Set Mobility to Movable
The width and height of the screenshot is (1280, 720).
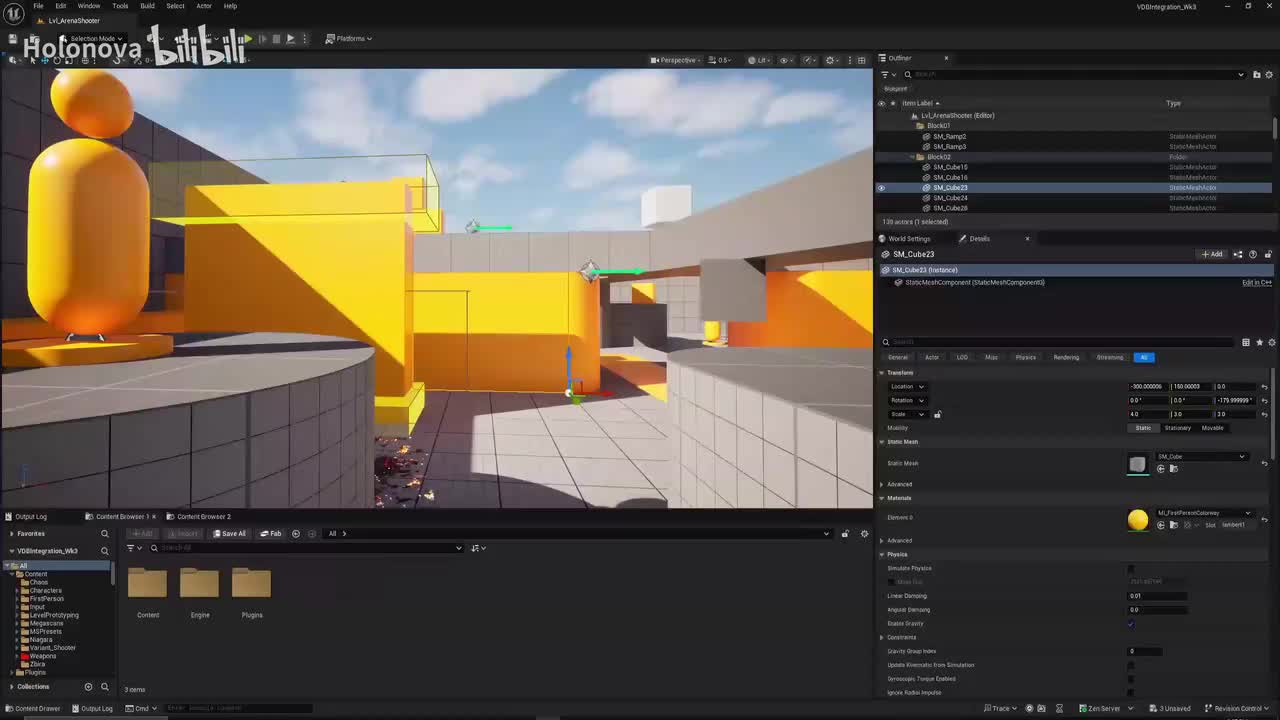click(x=1212, y=428)
